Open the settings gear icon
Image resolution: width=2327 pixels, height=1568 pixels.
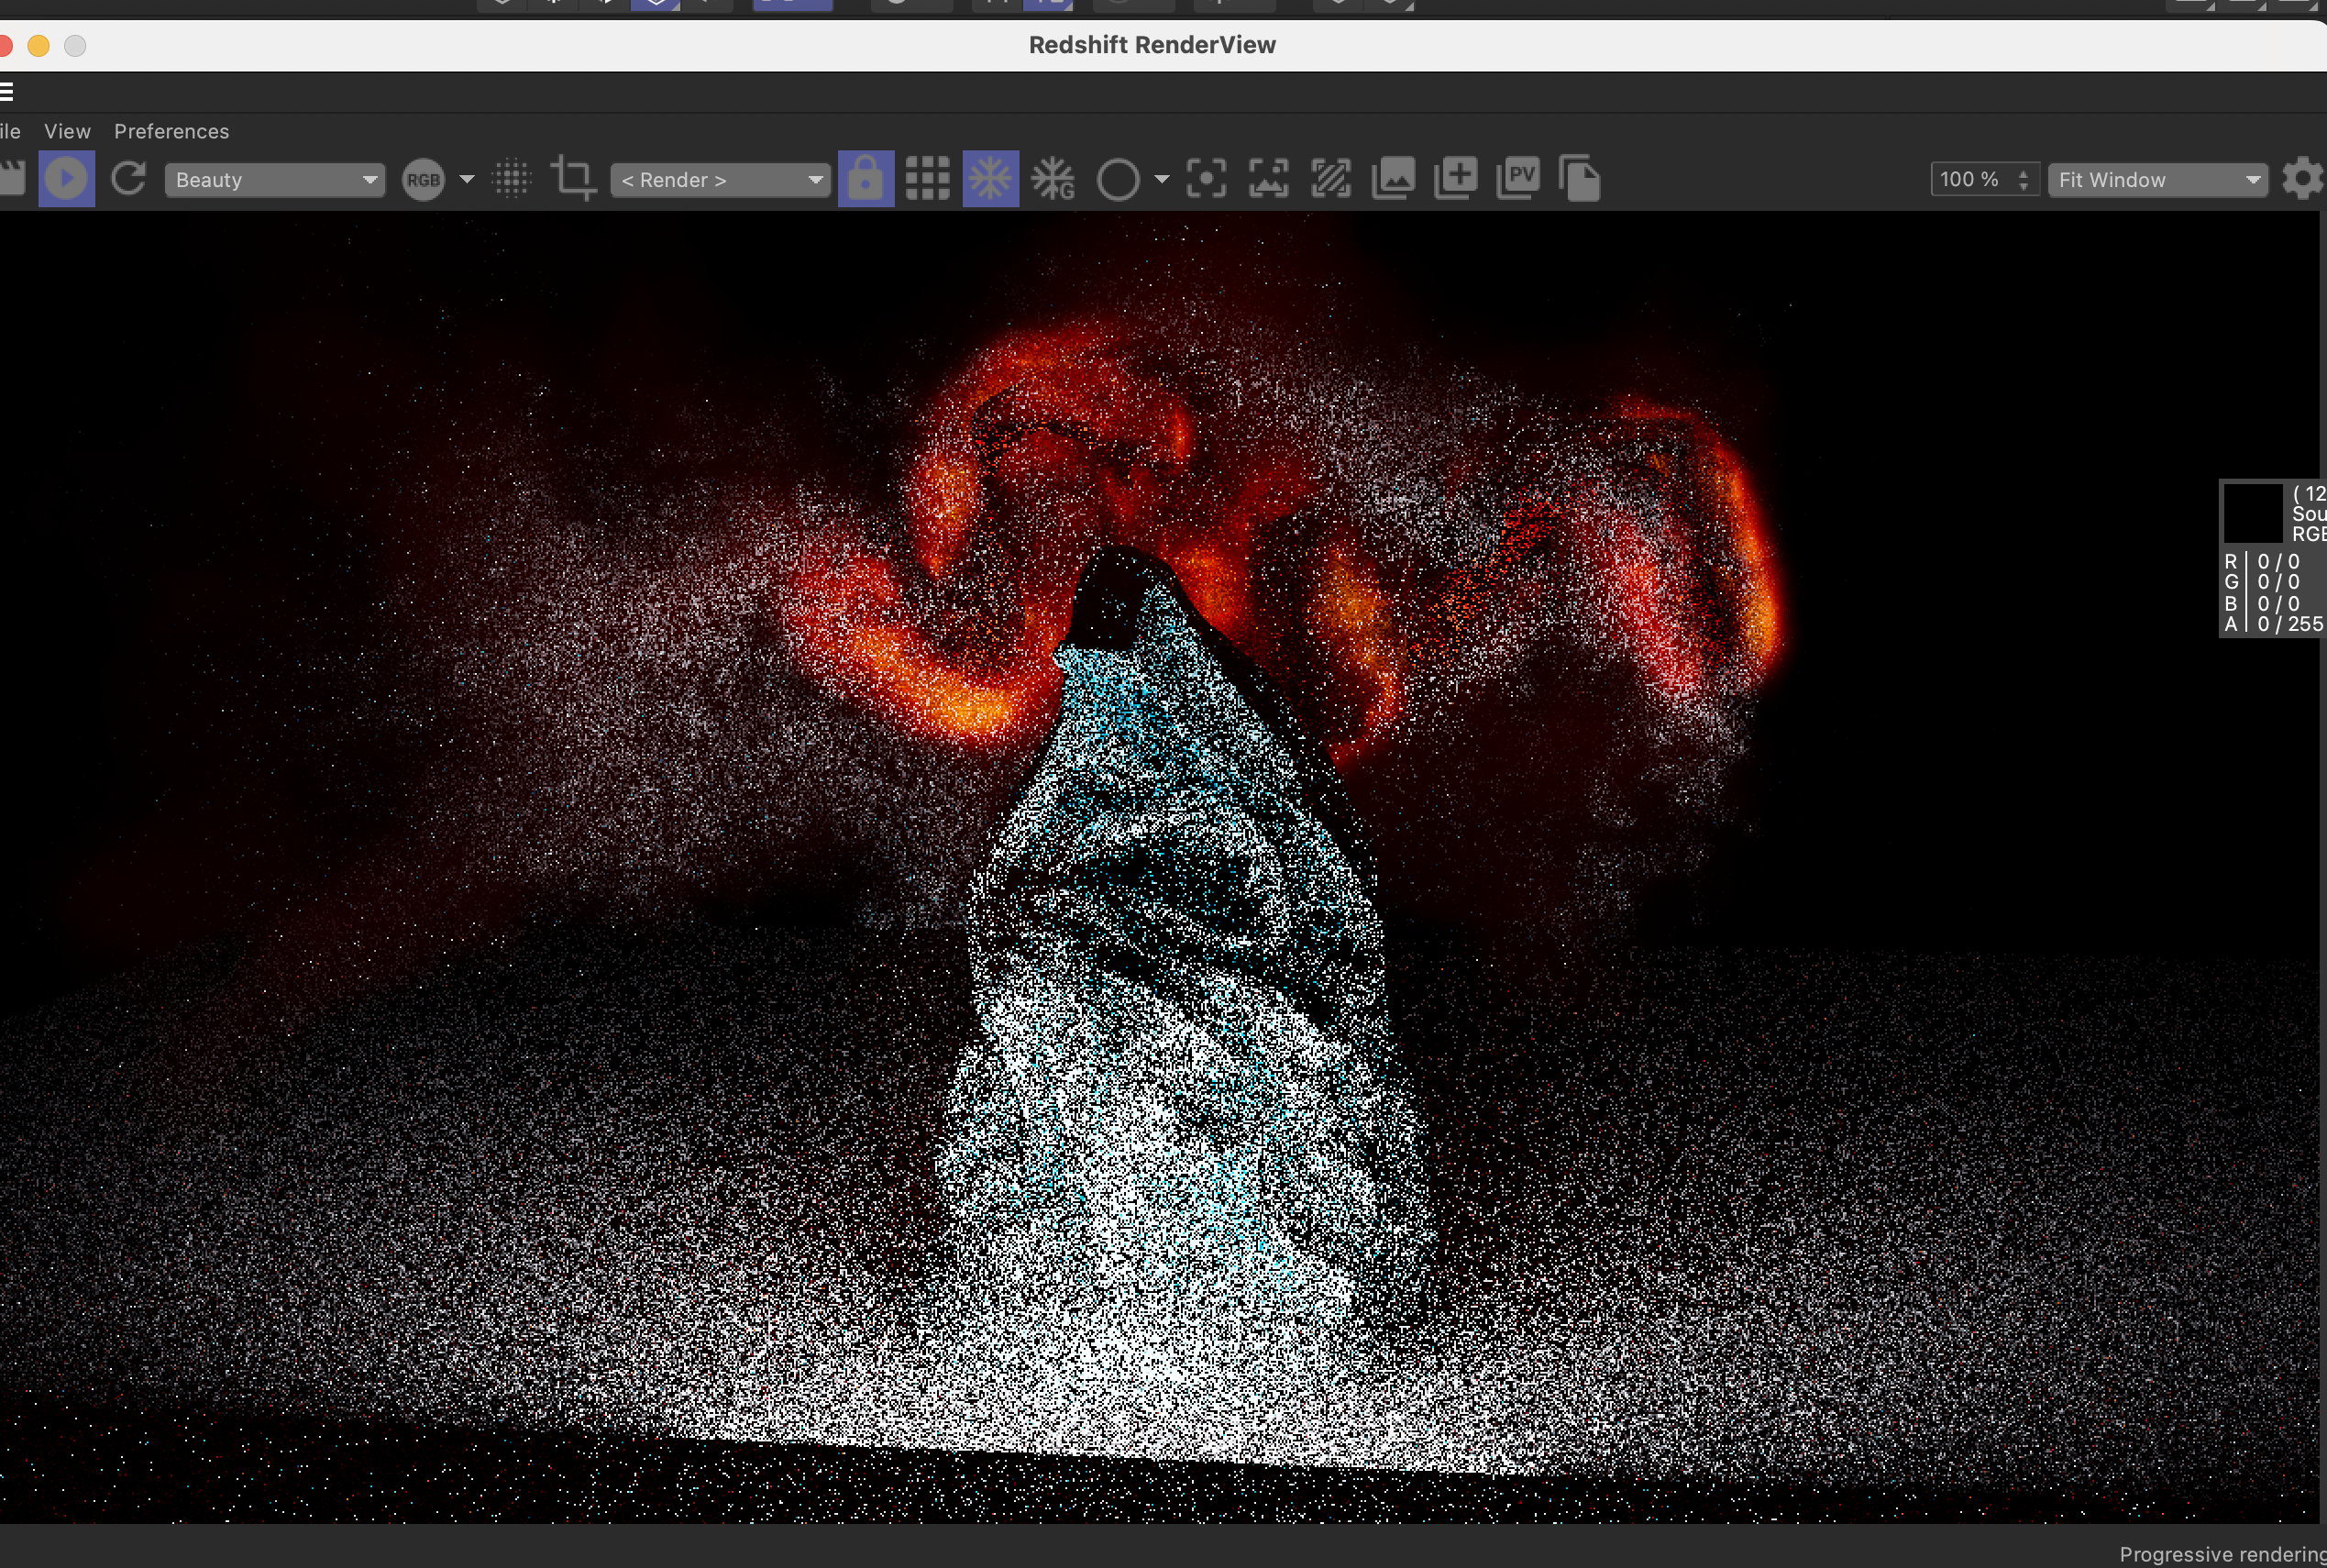pyautogui.click(x=2302, y=179)
